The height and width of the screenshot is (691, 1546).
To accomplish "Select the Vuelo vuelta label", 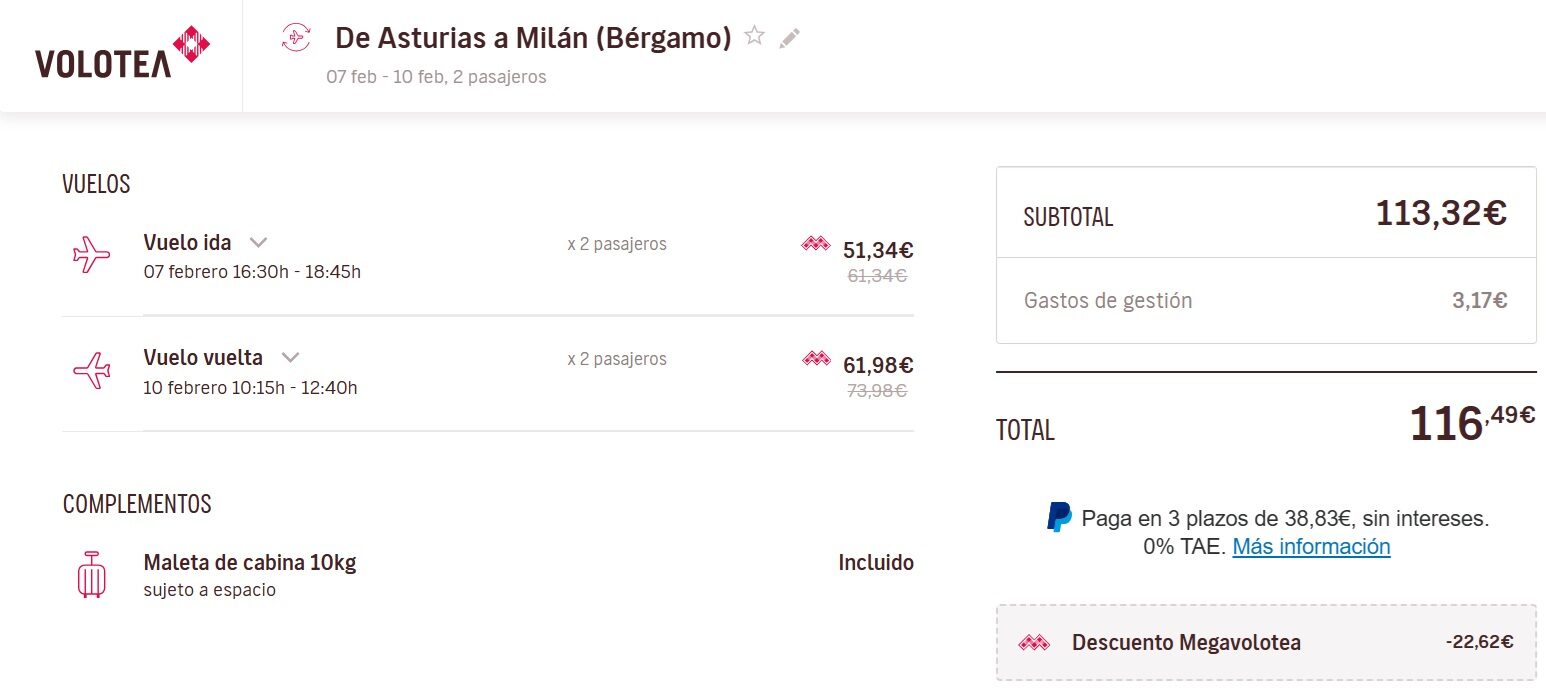I will (203, 358).
